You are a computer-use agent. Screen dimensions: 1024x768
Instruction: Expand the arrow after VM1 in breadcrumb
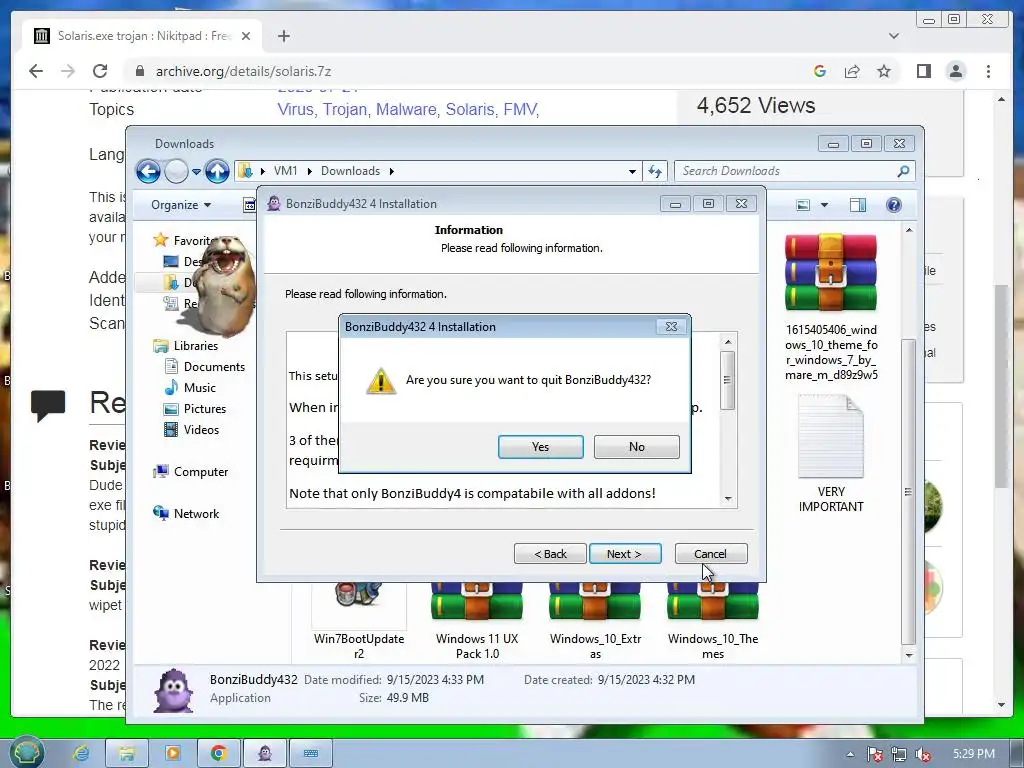(x=309, y=171)
